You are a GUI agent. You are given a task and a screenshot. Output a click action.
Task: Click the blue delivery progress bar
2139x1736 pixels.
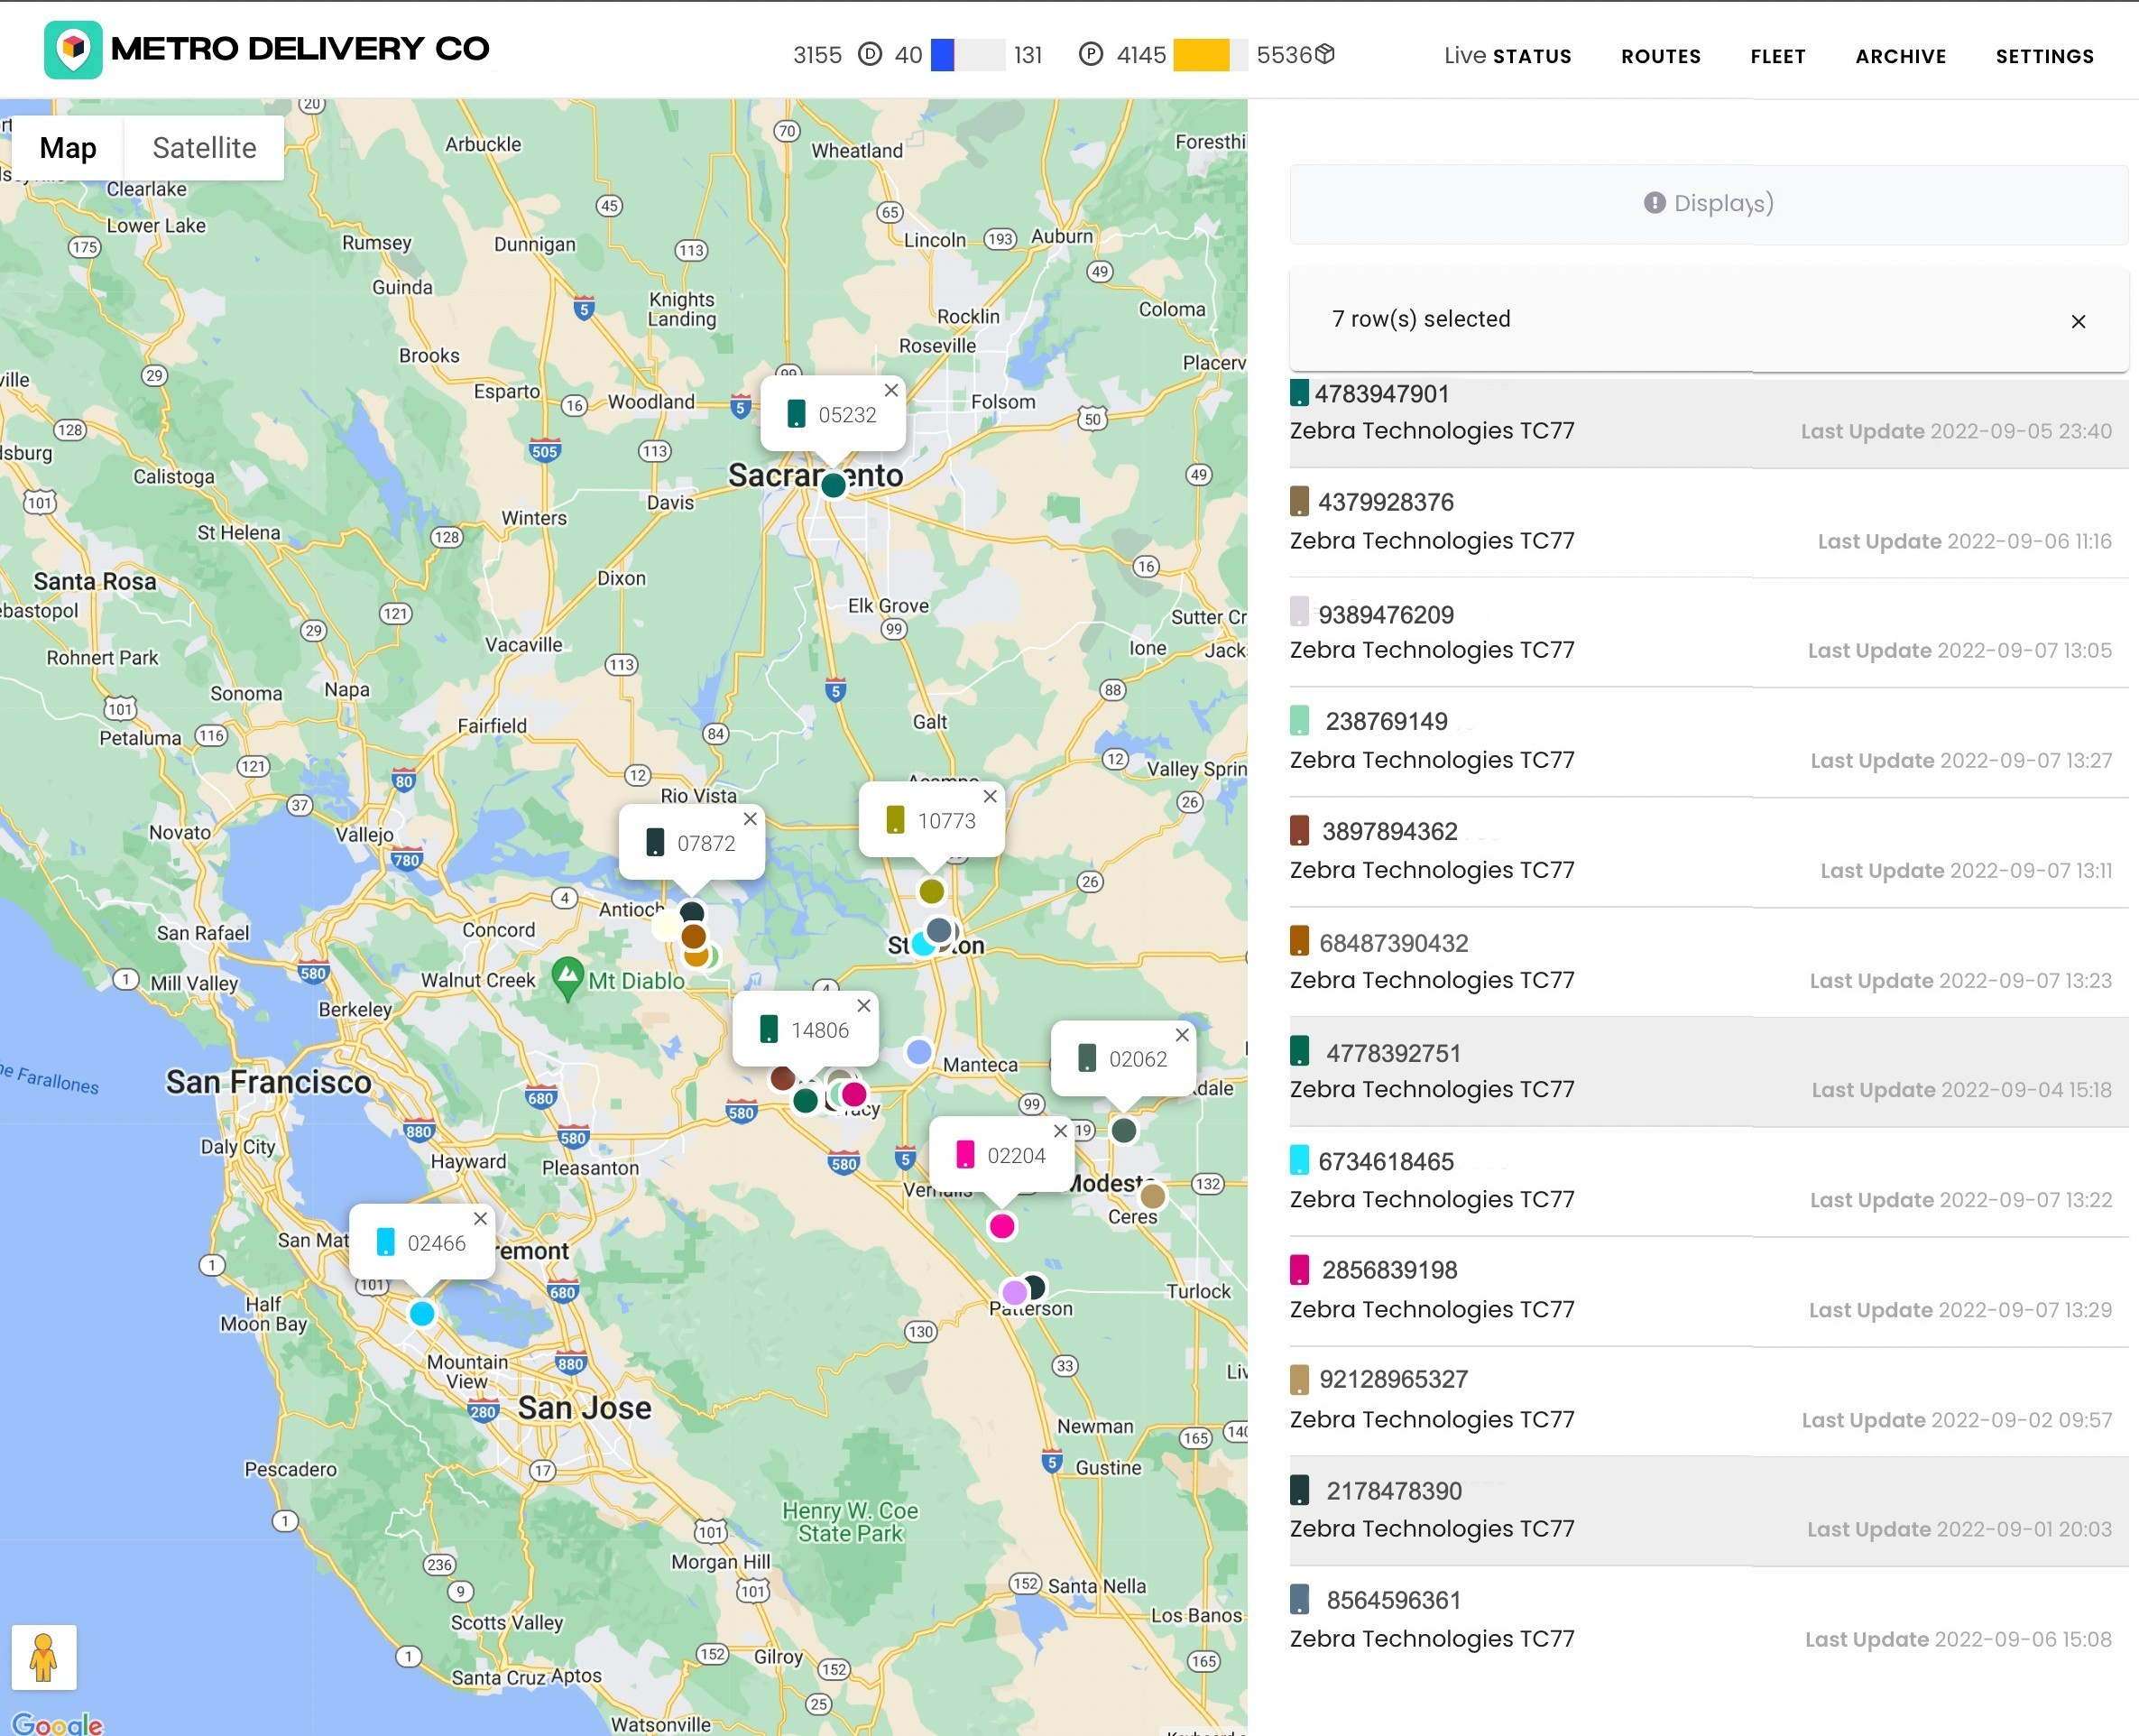click(x=967, y=55)
